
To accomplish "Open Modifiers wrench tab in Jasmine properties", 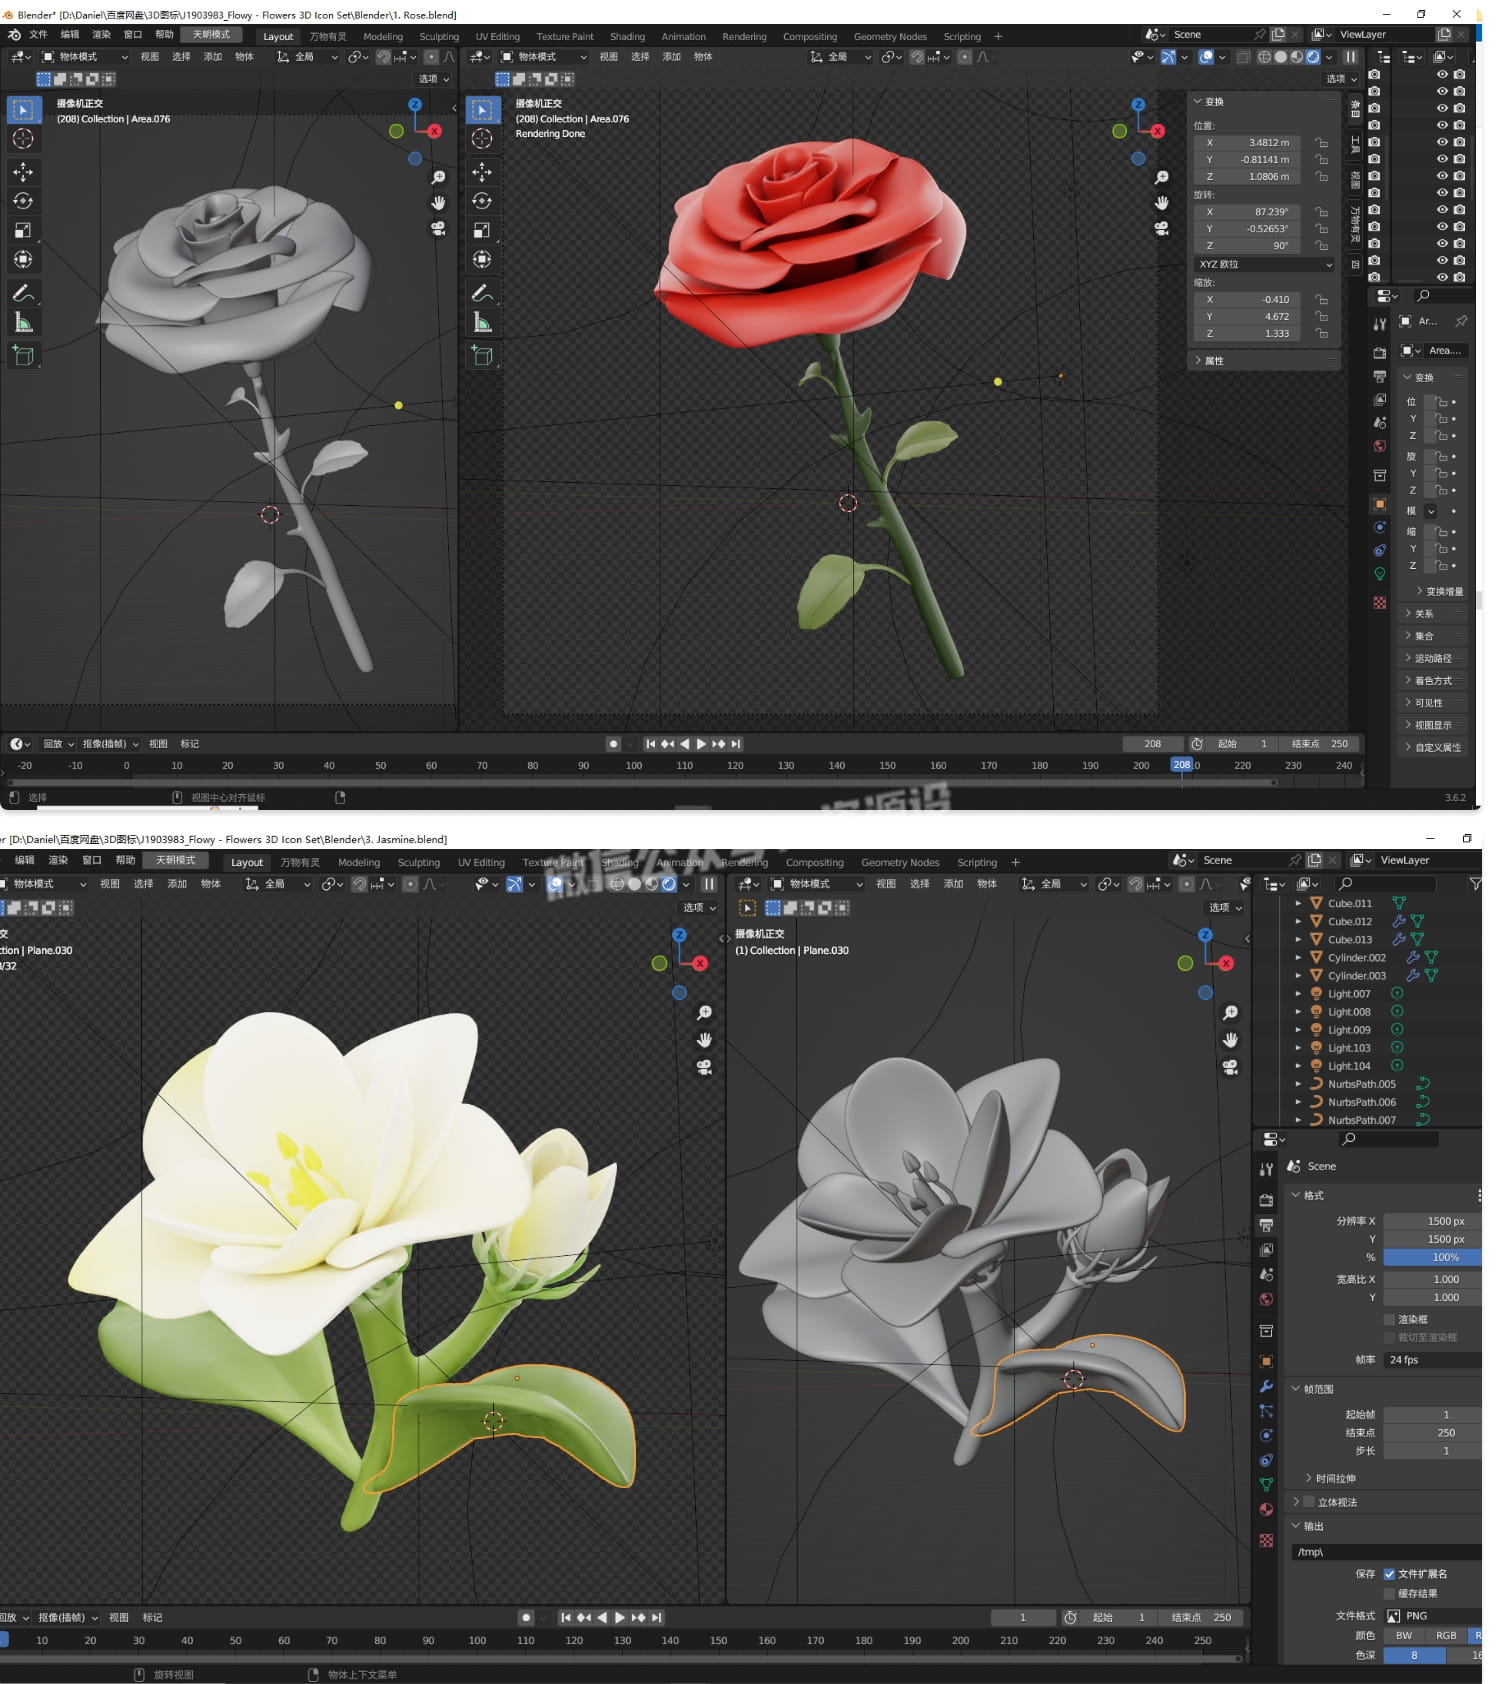I will 1266,1386.
